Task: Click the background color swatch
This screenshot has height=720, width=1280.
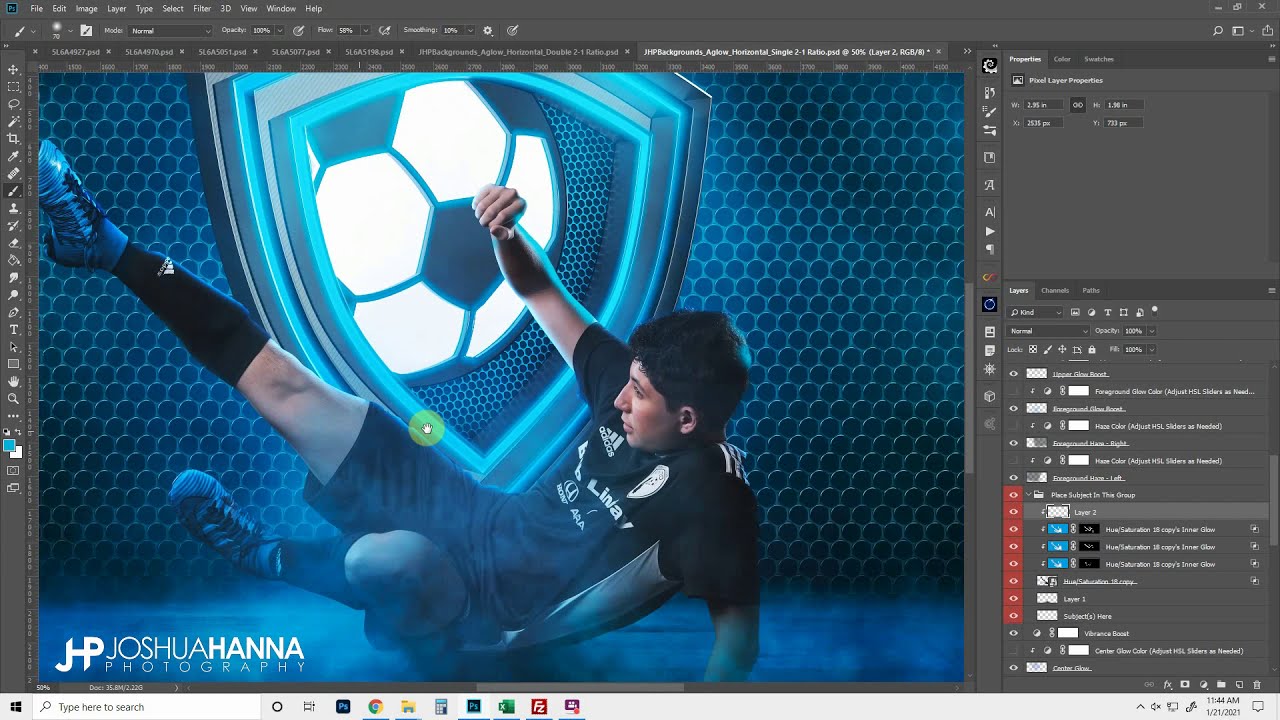Action: pyautogui.click(x=17, y=452)
